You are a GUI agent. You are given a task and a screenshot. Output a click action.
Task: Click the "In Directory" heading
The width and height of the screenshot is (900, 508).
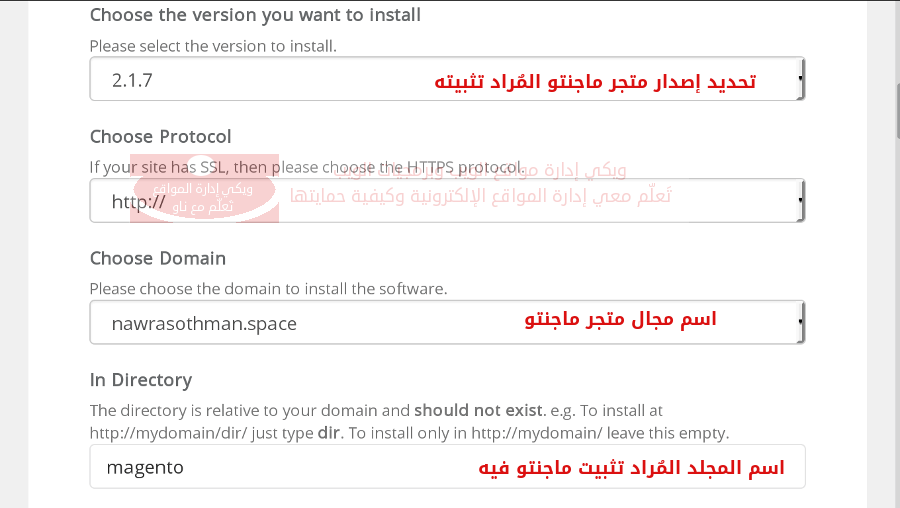click(x=140, y=380)
